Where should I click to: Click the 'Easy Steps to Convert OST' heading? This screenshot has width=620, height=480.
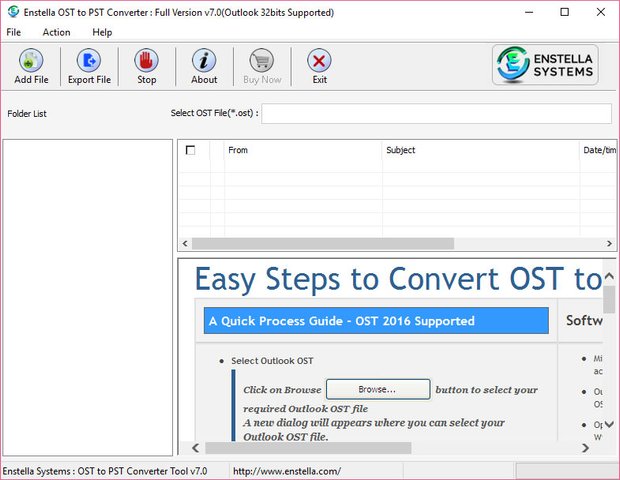(x=398, y=280)
